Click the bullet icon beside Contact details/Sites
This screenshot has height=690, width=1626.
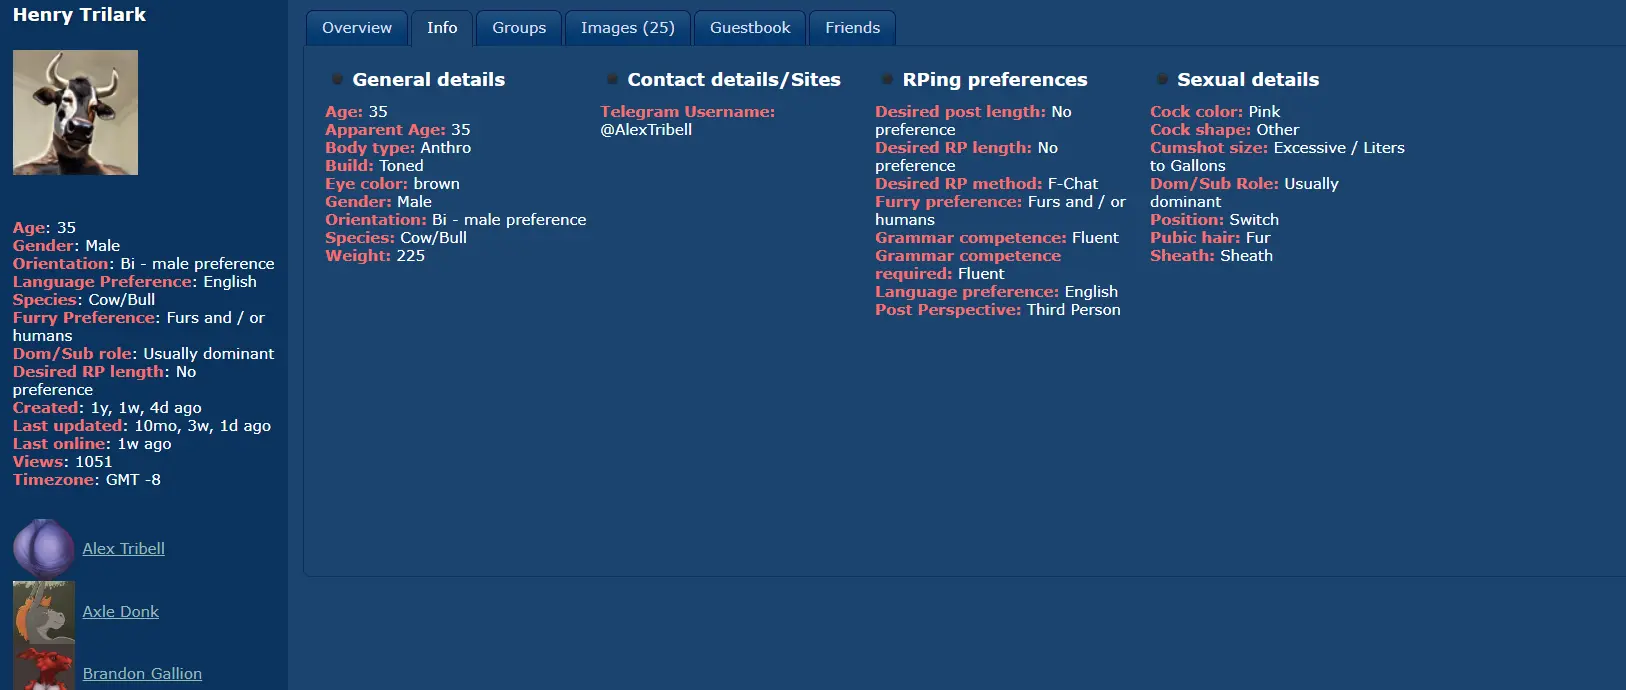[x=612, y=79]
